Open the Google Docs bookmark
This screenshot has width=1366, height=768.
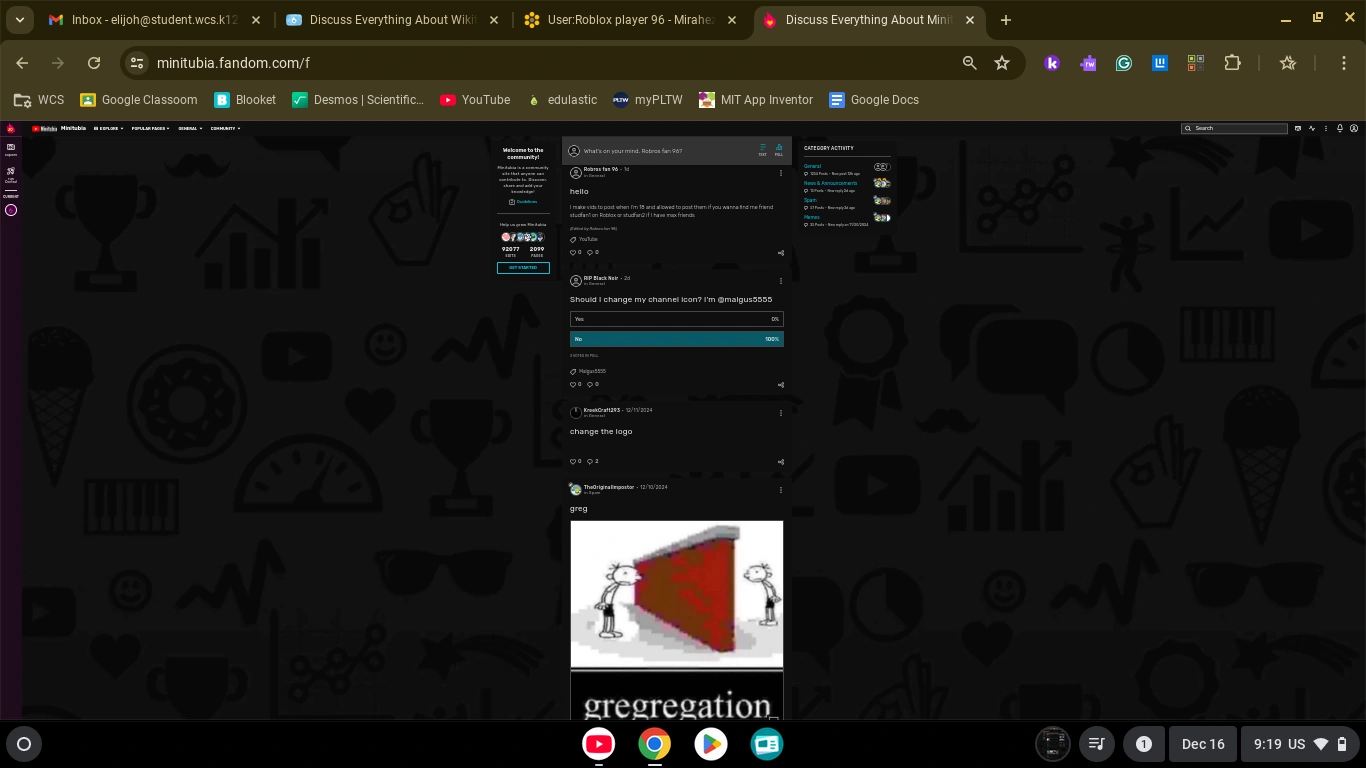[874, 100]
